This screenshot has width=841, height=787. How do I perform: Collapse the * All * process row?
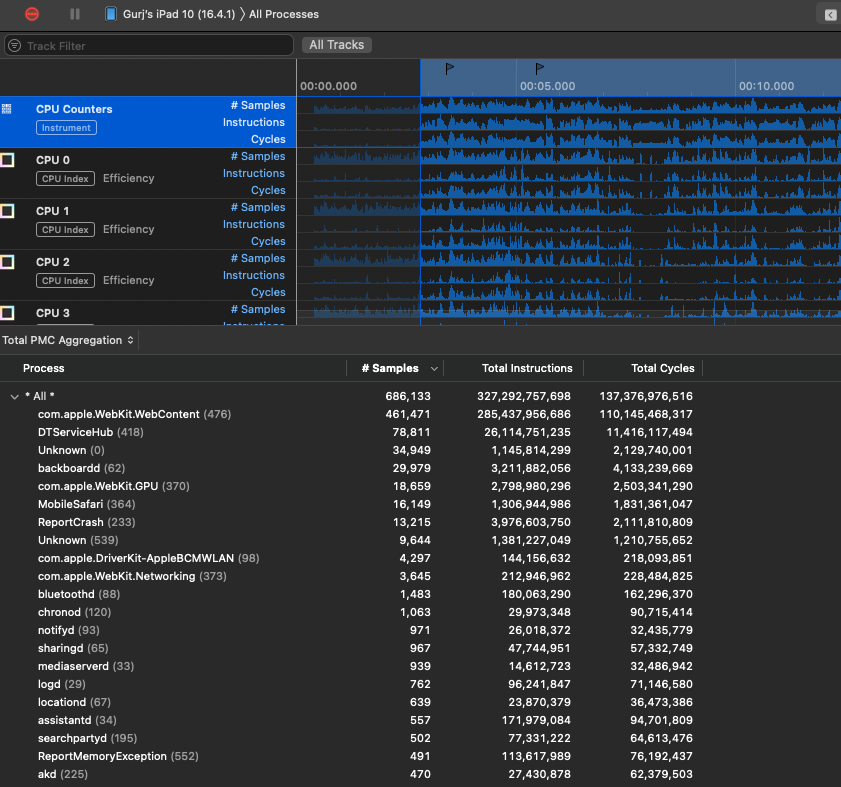tap(14, 396)
